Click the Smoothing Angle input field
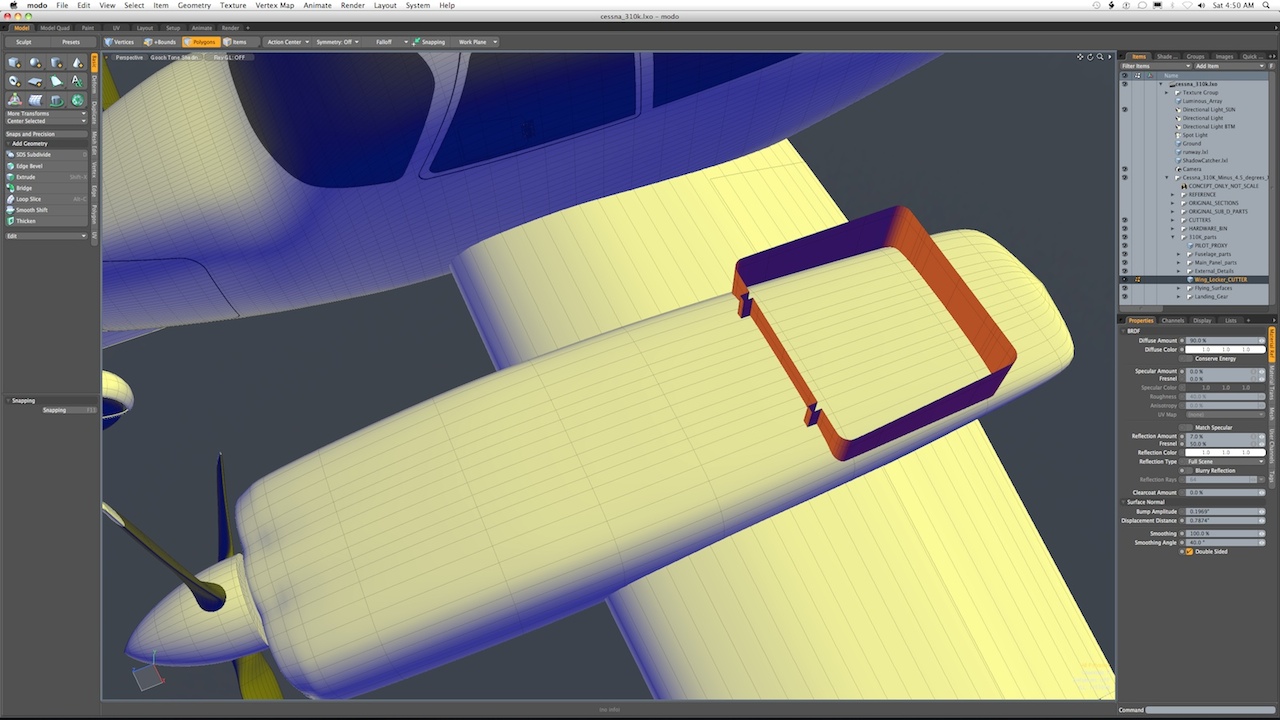This screenshot has height=720, width=1280. [1225, 543]
